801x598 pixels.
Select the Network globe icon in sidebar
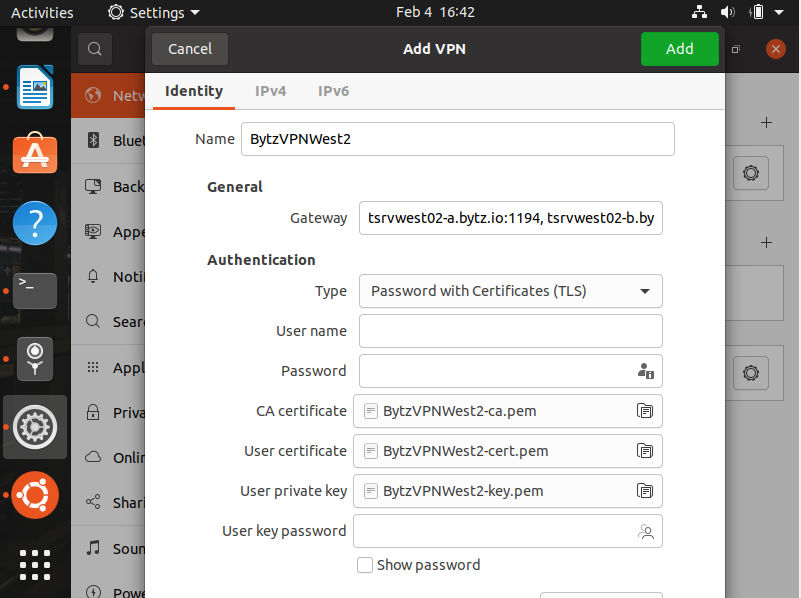pyautogui.click(x=93, y=95)
